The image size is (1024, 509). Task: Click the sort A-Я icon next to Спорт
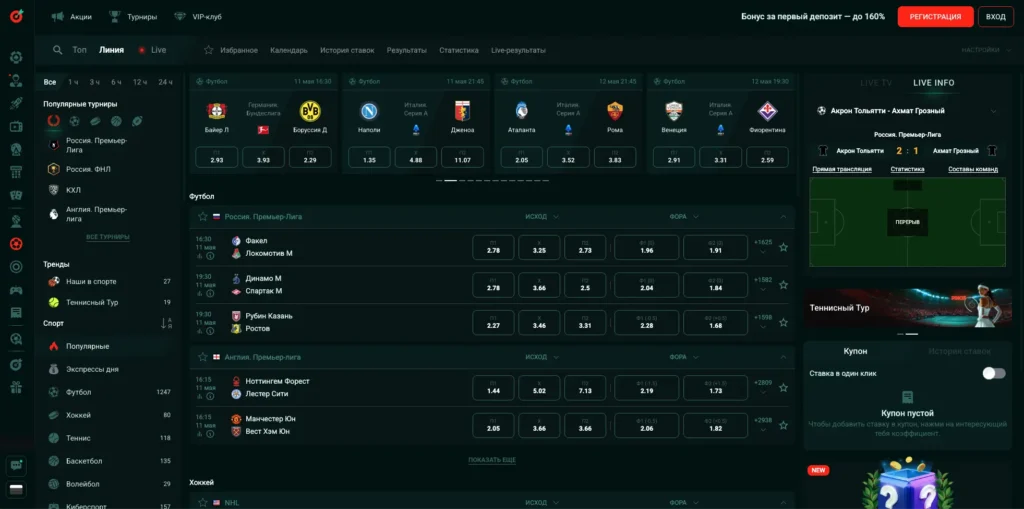pyautogui.click(x=166, y=323)
